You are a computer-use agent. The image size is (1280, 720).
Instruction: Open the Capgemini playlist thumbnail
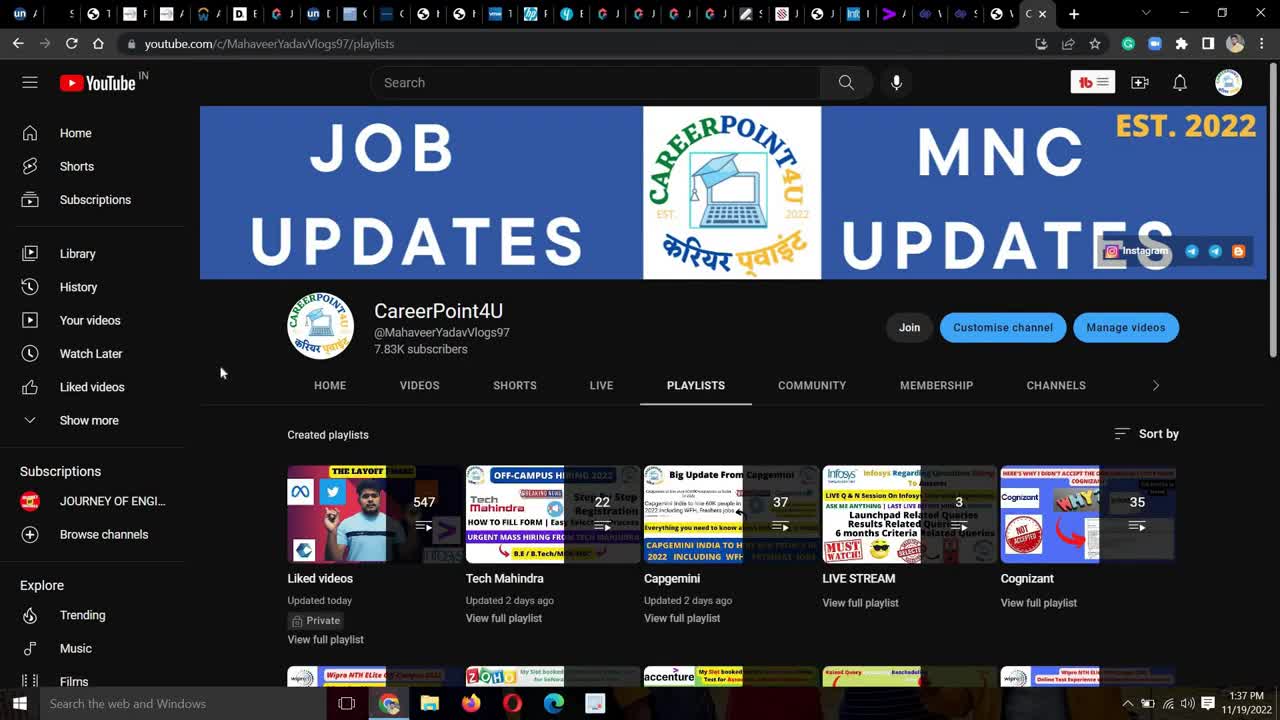click(x=731, y=514)
